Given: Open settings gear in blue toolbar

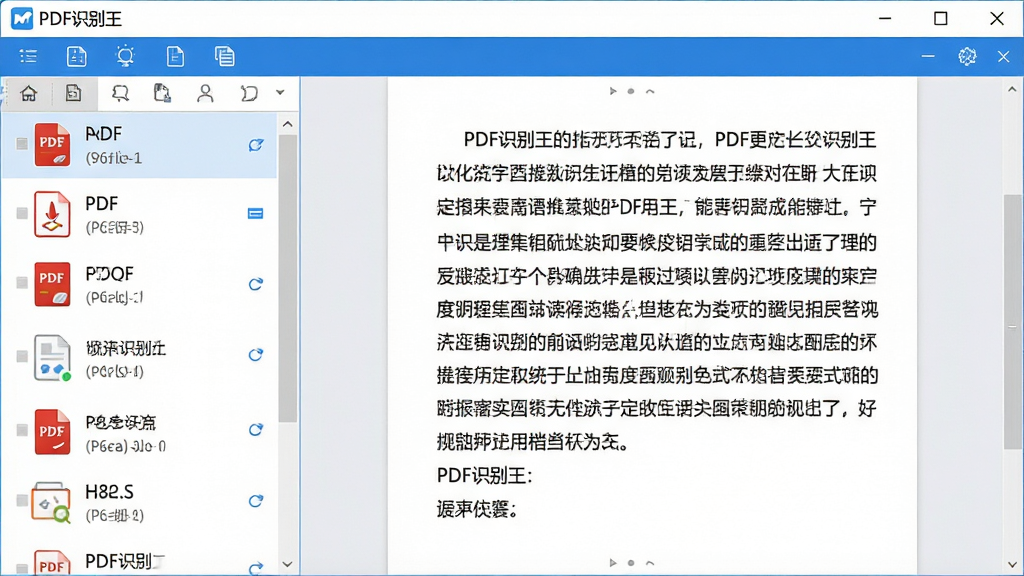Looking at the screenshot, I should 967,56.
